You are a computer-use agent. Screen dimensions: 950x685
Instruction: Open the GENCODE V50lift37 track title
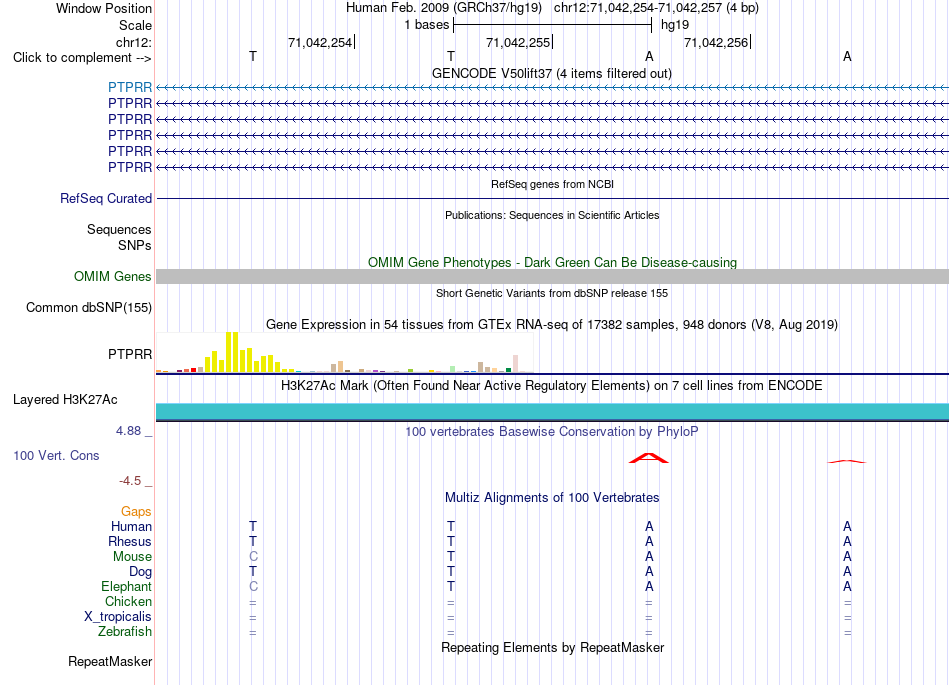point(551,74)
